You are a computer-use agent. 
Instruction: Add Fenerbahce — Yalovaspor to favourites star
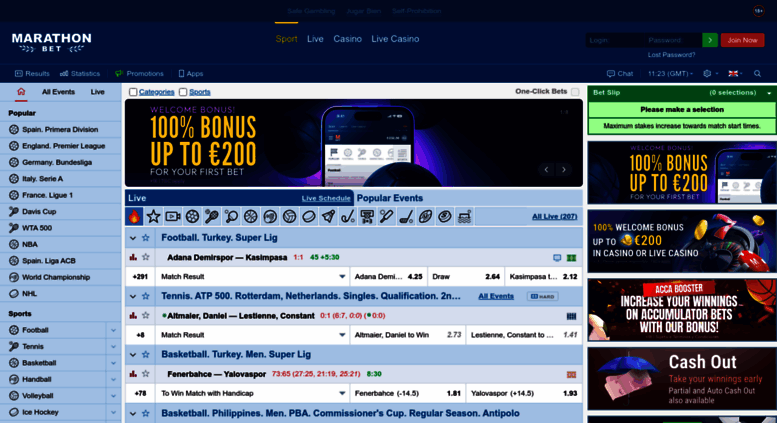click(x=145, y=373)
